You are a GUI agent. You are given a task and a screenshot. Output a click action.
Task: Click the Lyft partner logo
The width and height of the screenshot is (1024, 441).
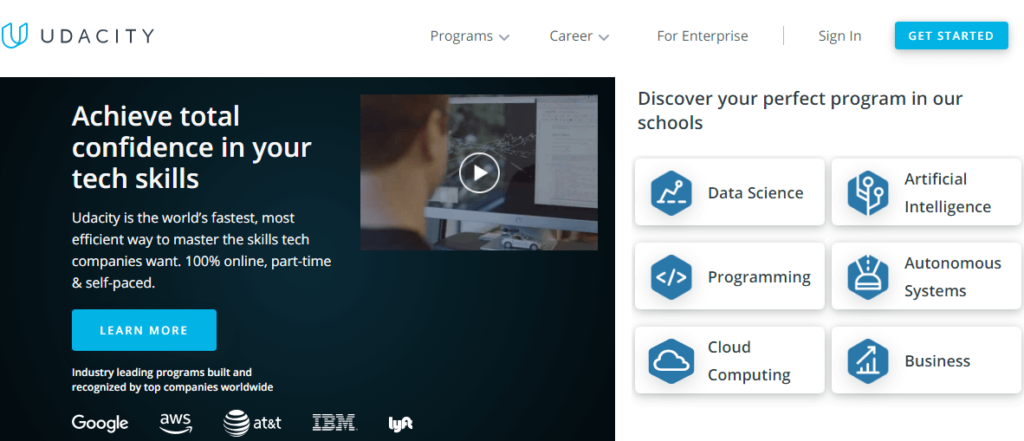pos(400,423)
